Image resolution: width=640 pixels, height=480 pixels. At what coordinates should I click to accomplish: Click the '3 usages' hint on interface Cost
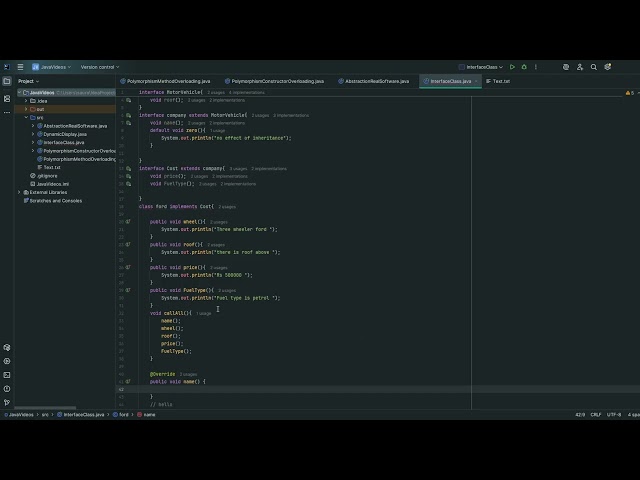[x=238, y=169]
